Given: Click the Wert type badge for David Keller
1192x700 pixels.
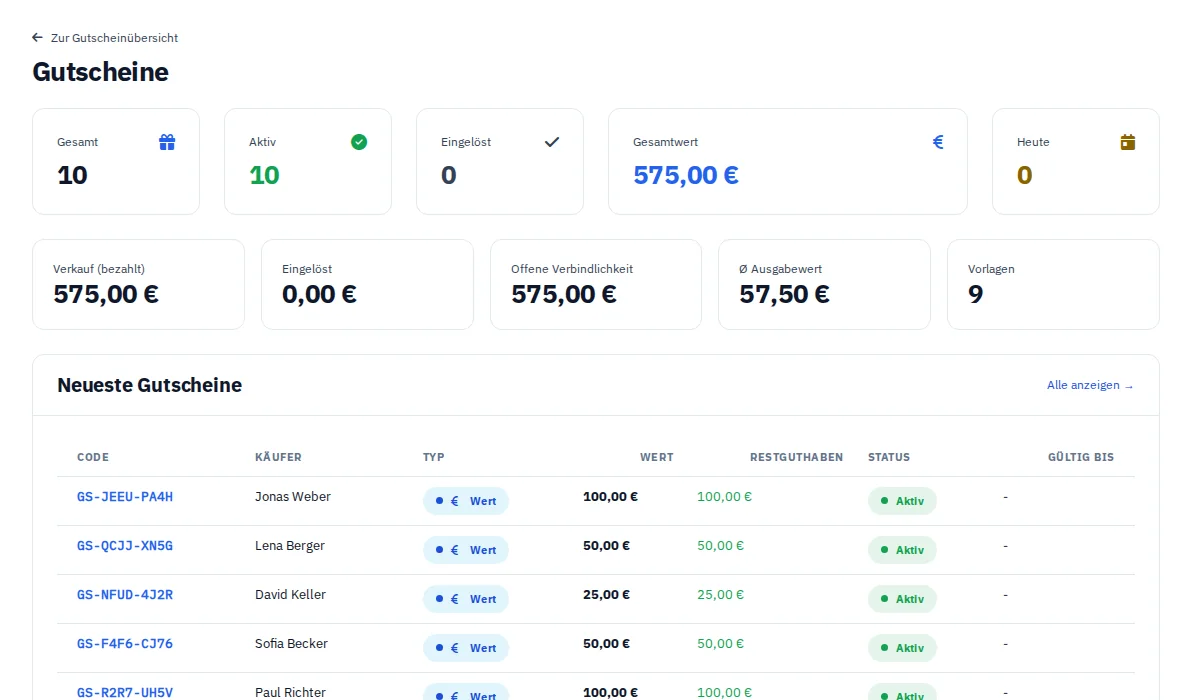Looking at the screenshot, I should coord(466,599).
